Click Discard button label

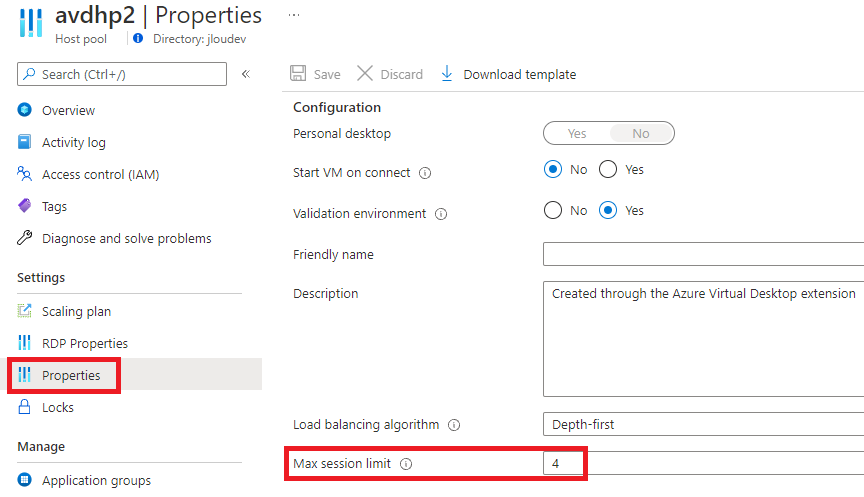(402, 74)
